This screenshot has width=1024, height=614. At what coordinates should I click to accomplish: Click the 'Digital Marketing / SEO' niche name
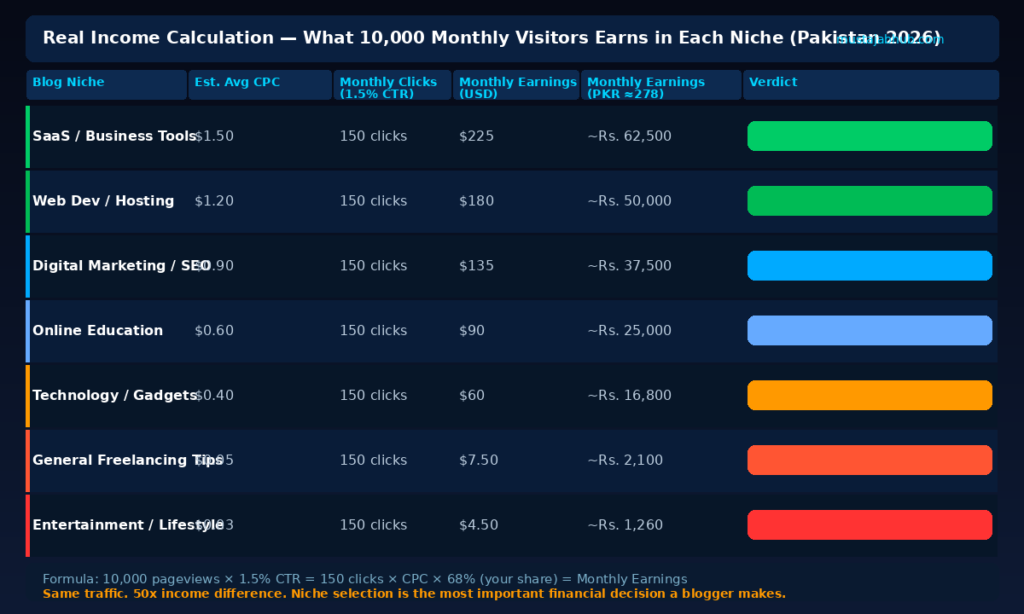(121, 265)
